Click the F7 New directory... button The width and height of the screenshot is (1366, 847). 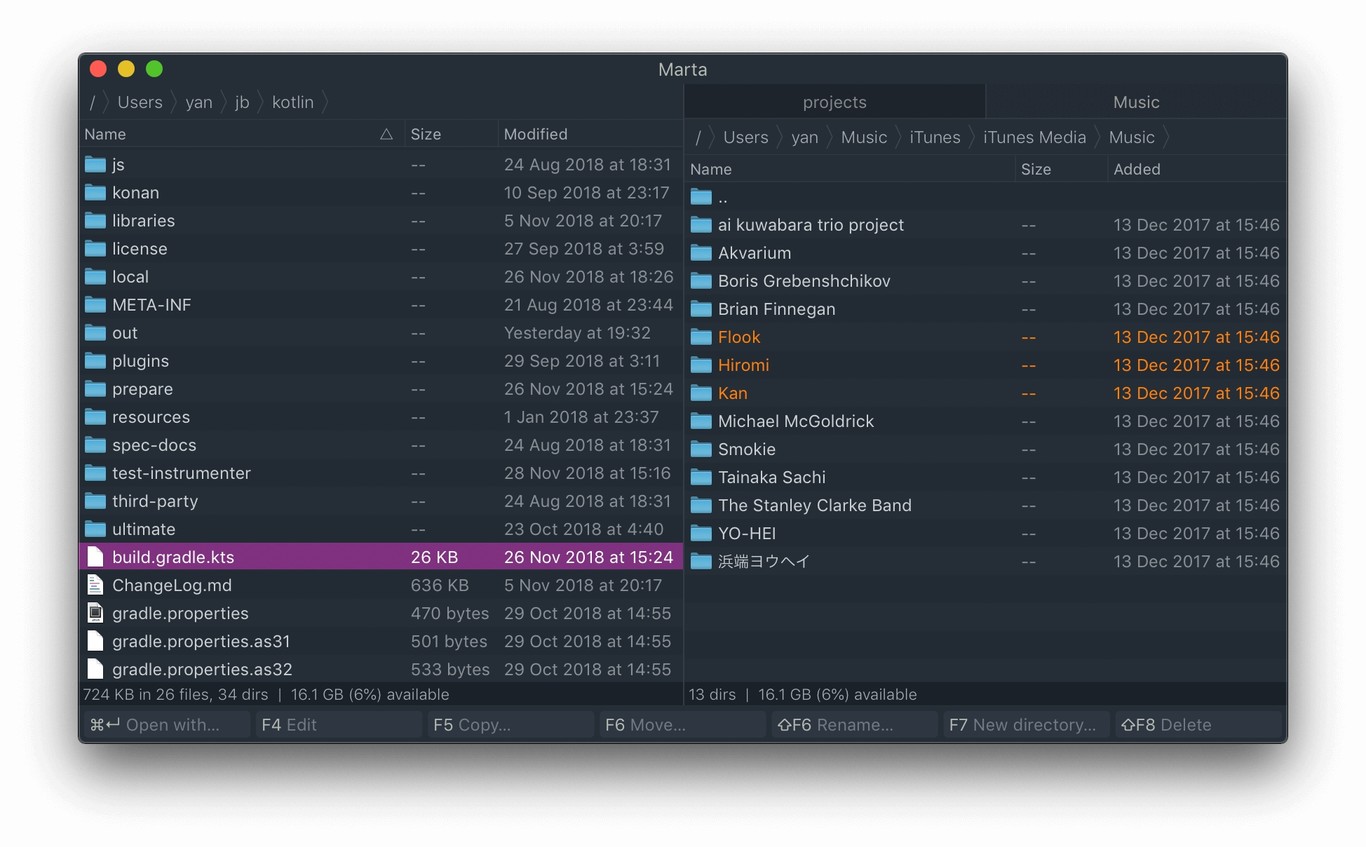pyautogui.click(x=1027, y=724)
